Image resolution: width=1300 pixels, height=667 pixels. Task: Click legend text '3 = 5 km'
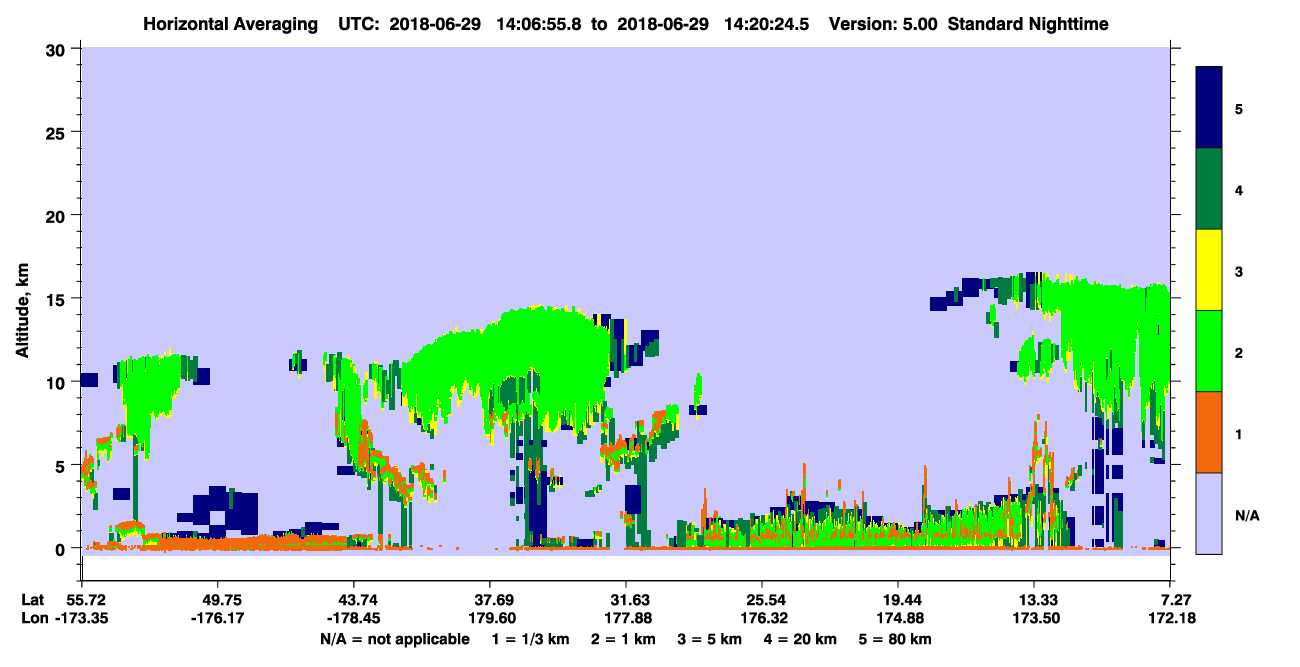[x=710, y=639]
